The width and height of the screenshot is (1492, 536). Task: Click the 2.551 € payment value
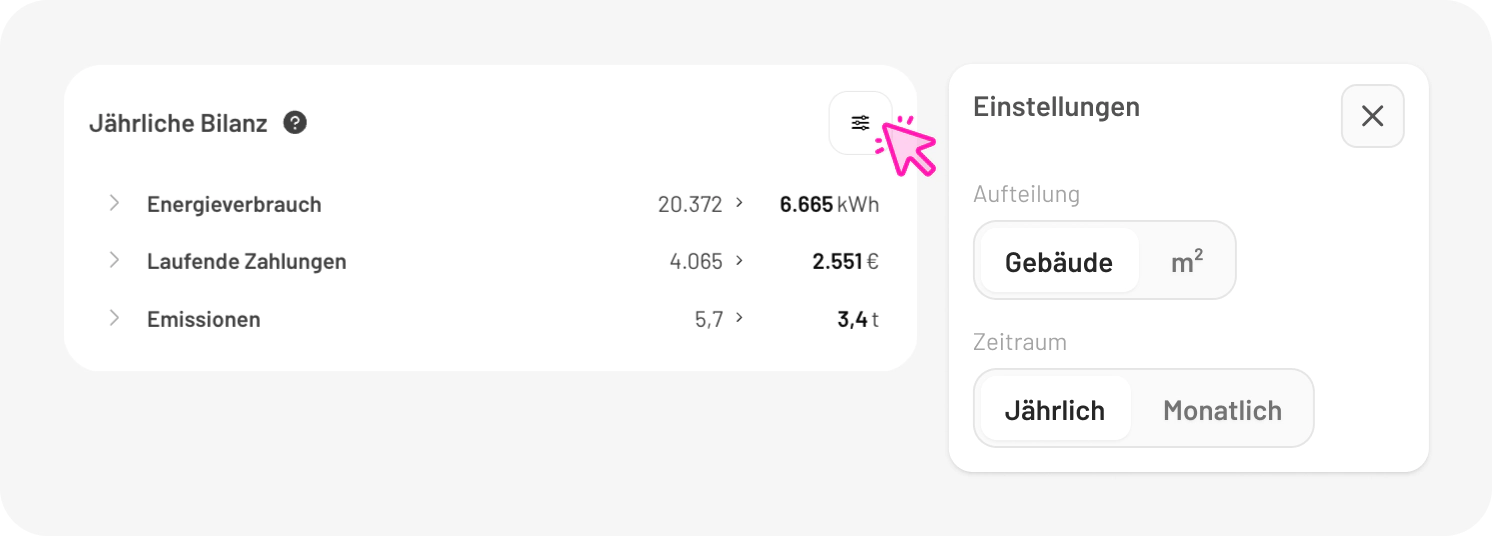pyautogui.click(x=845, y=262)
